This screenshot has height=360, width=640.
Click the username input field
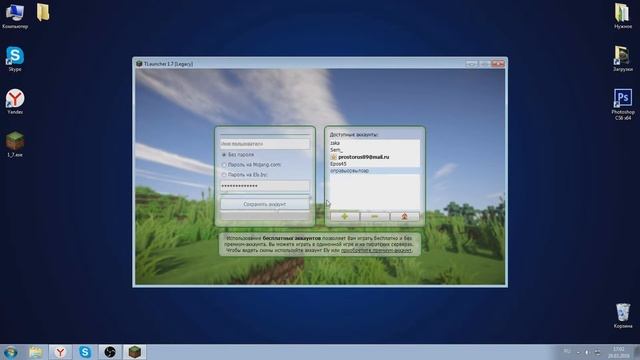click(x=265, y=144)
